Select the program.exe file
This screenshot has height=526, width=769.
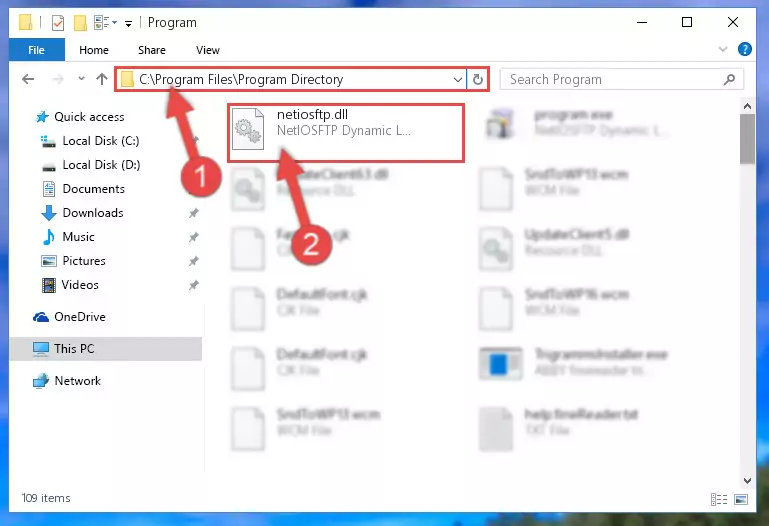(x=574, y=123)
